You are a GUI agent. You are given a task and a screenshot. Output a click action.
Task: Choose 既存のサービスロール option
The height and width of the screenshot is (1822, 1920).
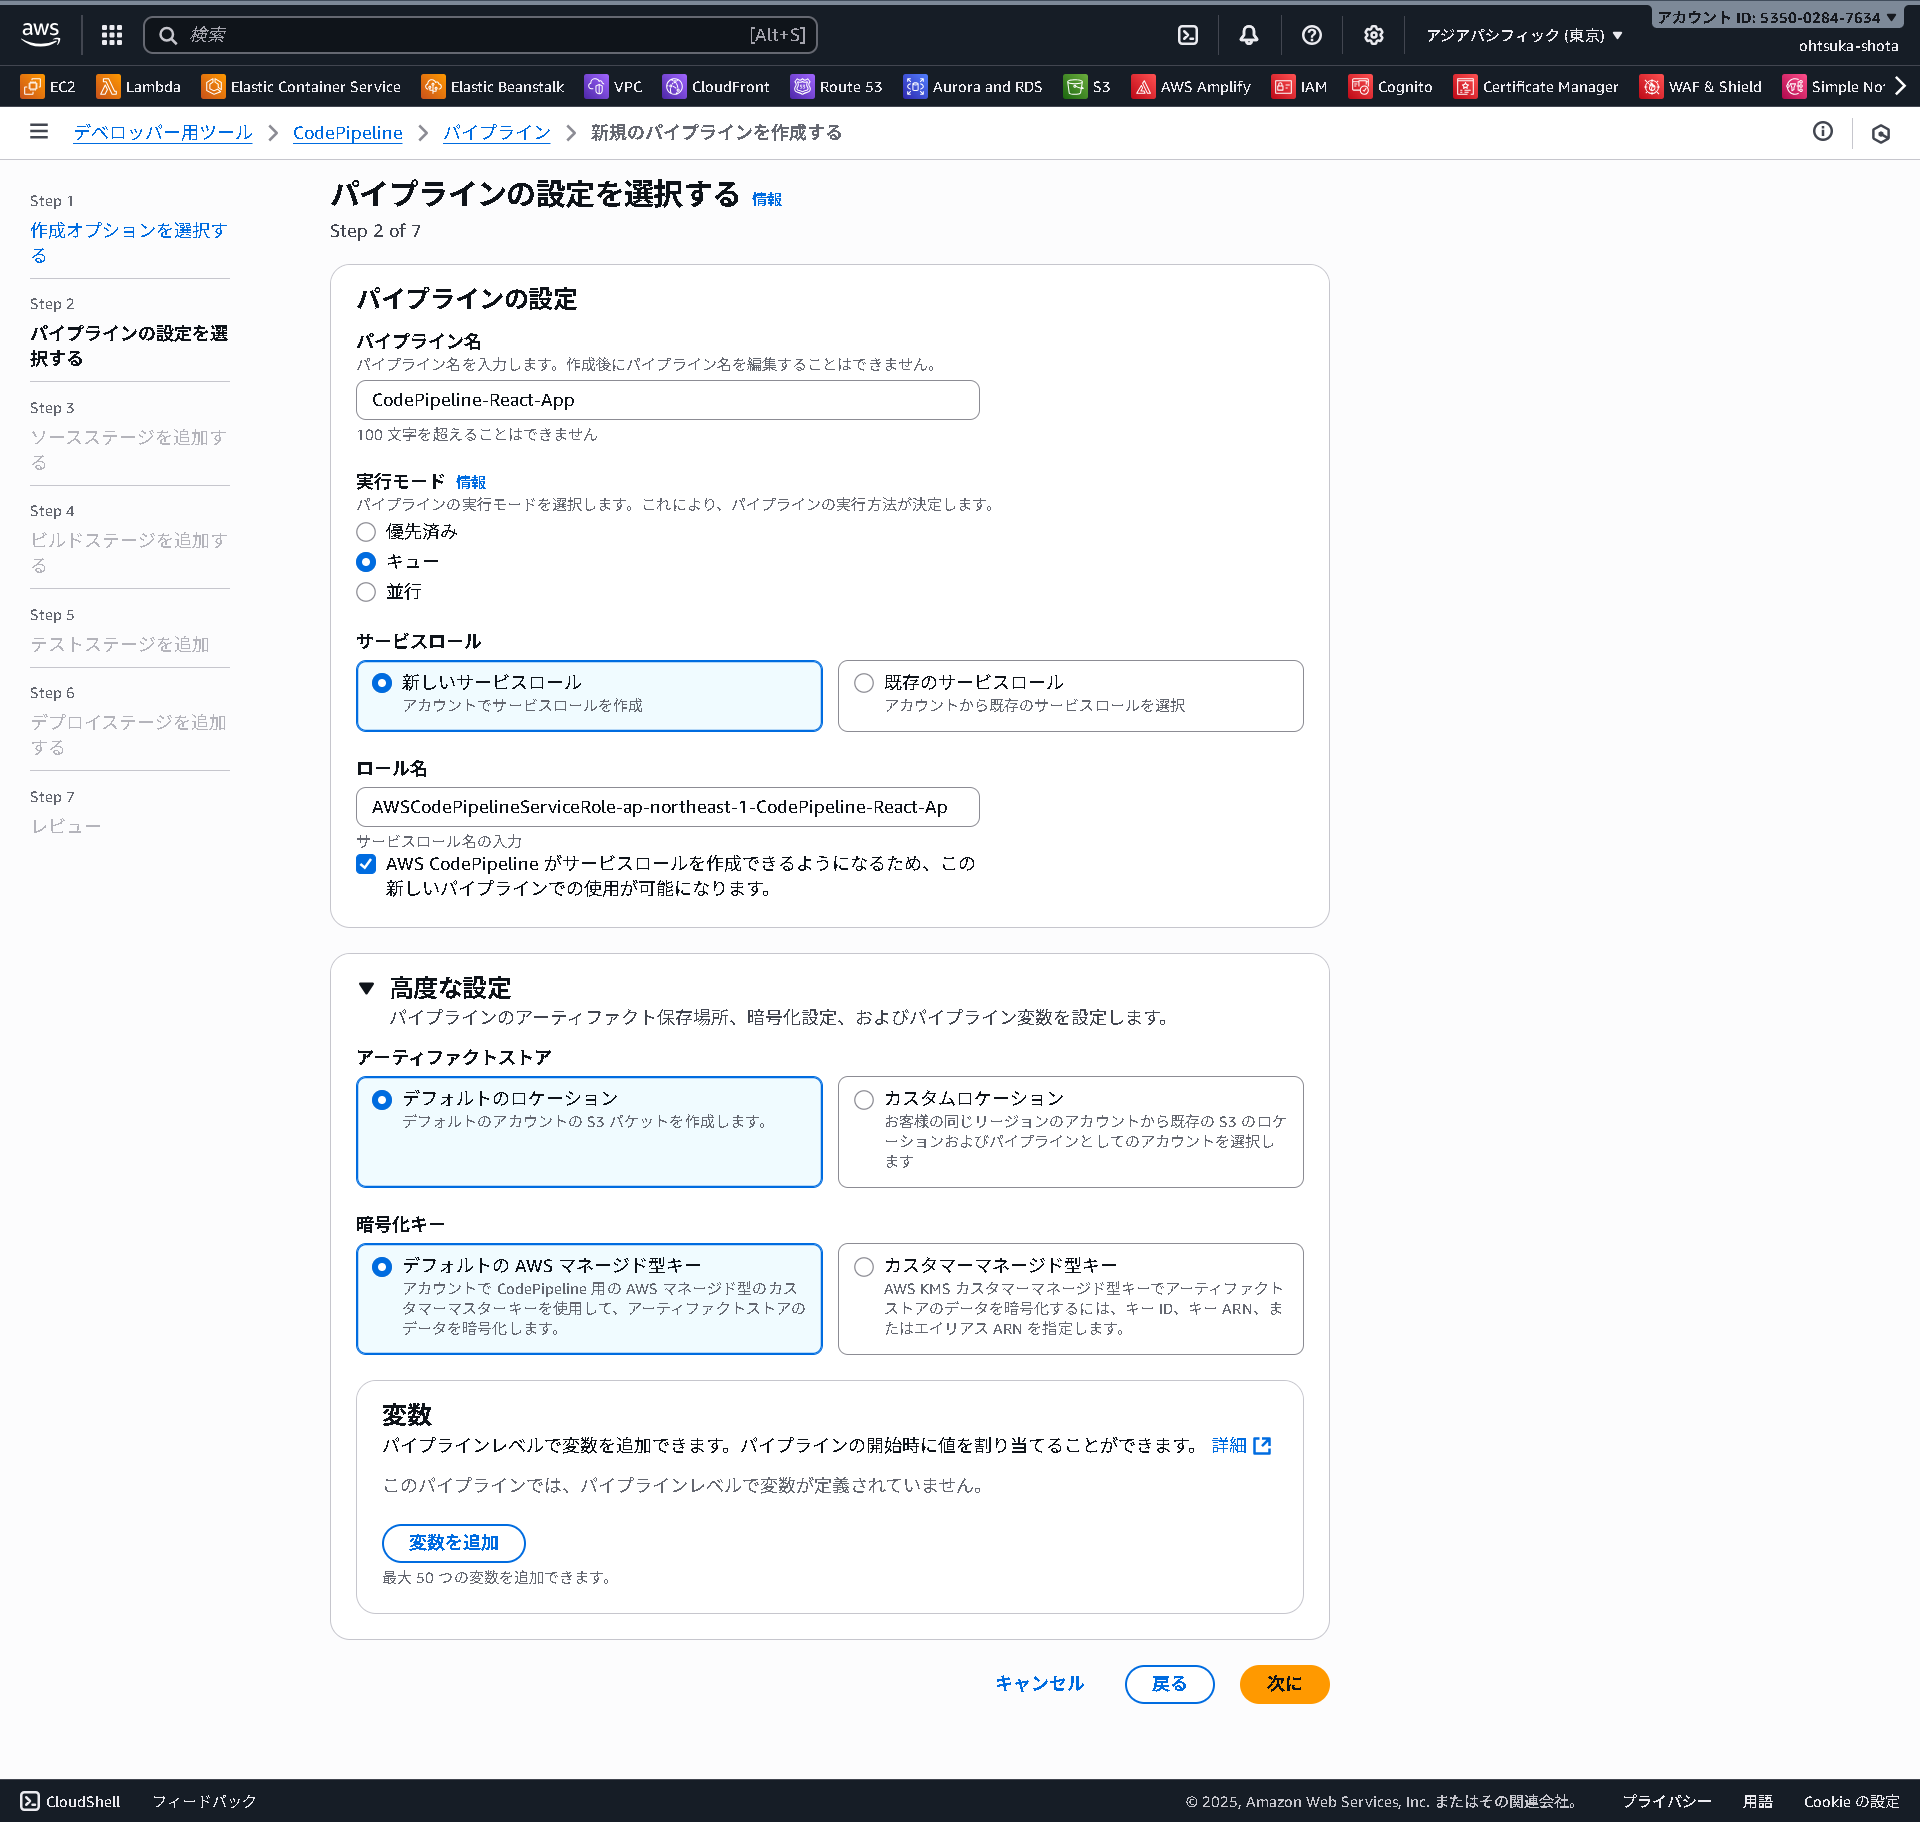tap(863, 683)
